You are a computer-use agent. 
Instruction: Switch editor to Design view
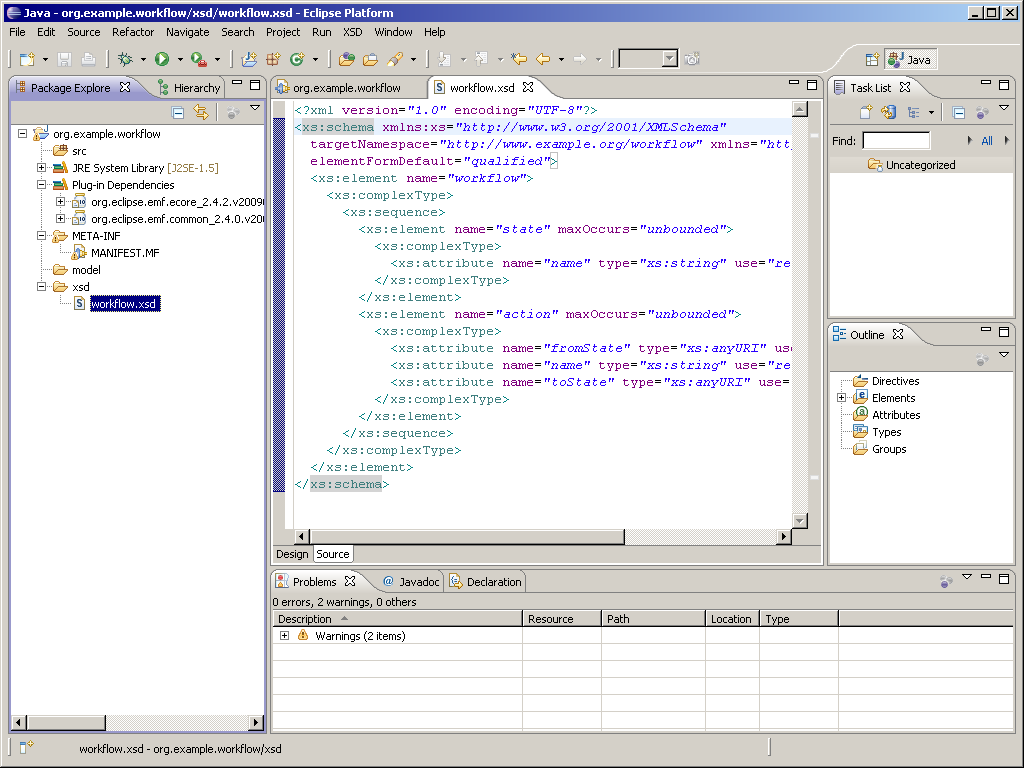(x=292, y=554)
